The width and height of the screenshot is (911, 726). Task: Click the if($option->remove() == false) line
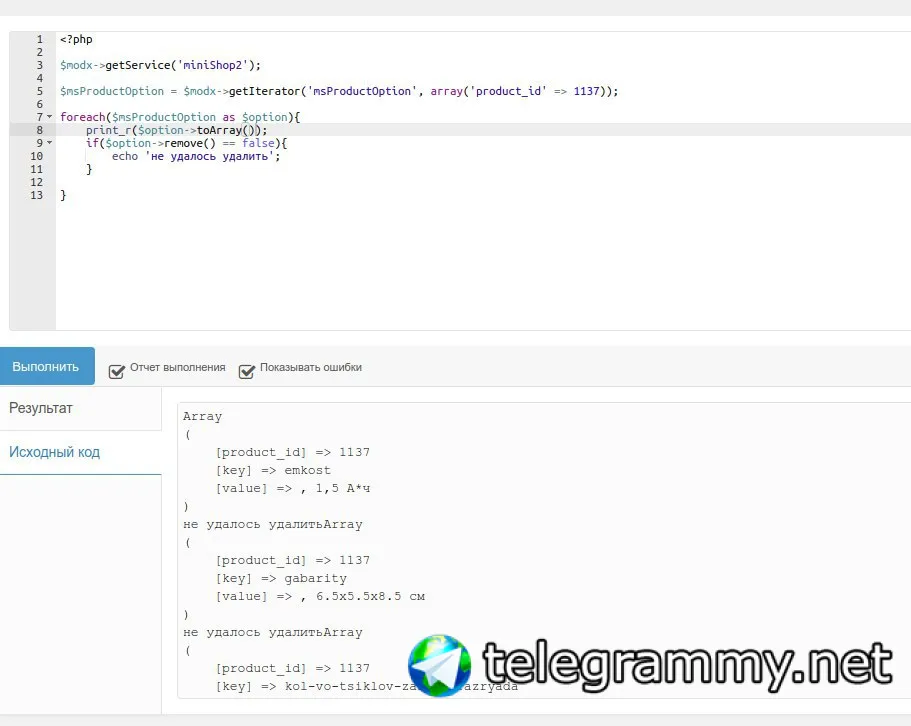tap(186, 143)
